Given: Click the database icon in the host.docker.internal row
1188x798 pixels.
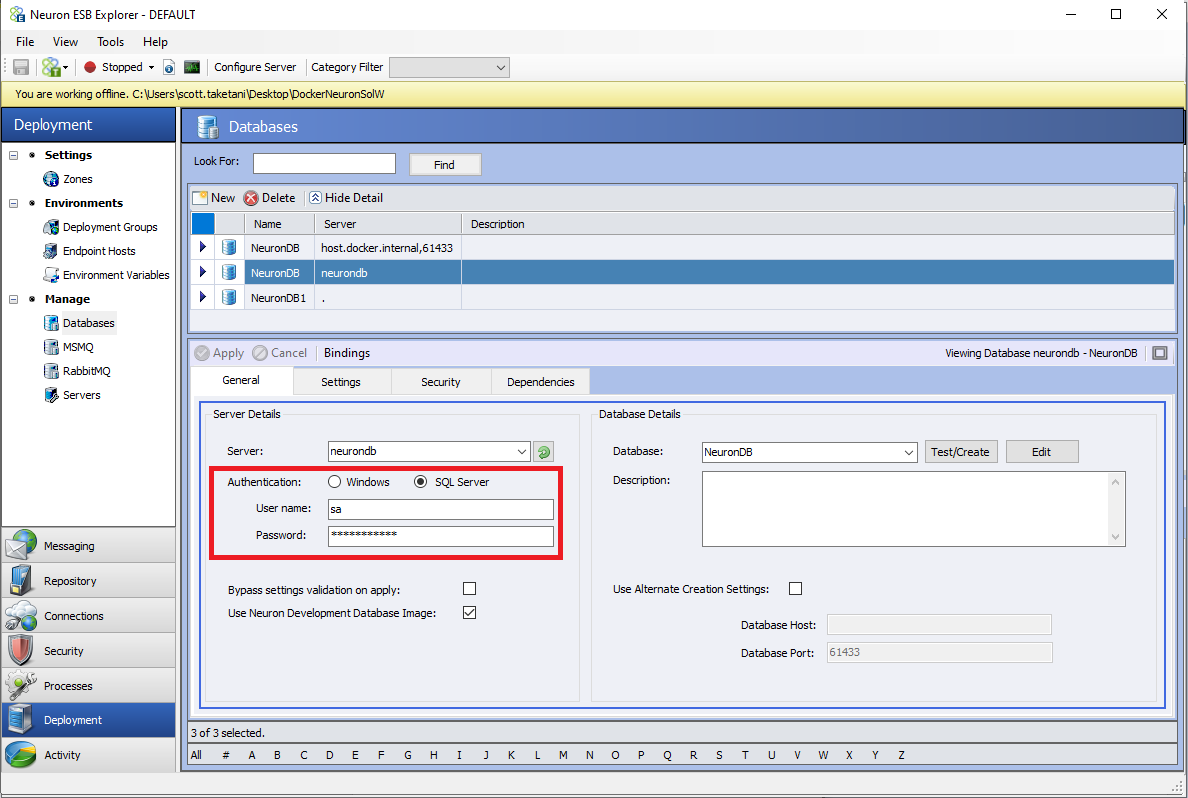Looking at the screenshot, I should pyautogui.click(x=229, y=247).
